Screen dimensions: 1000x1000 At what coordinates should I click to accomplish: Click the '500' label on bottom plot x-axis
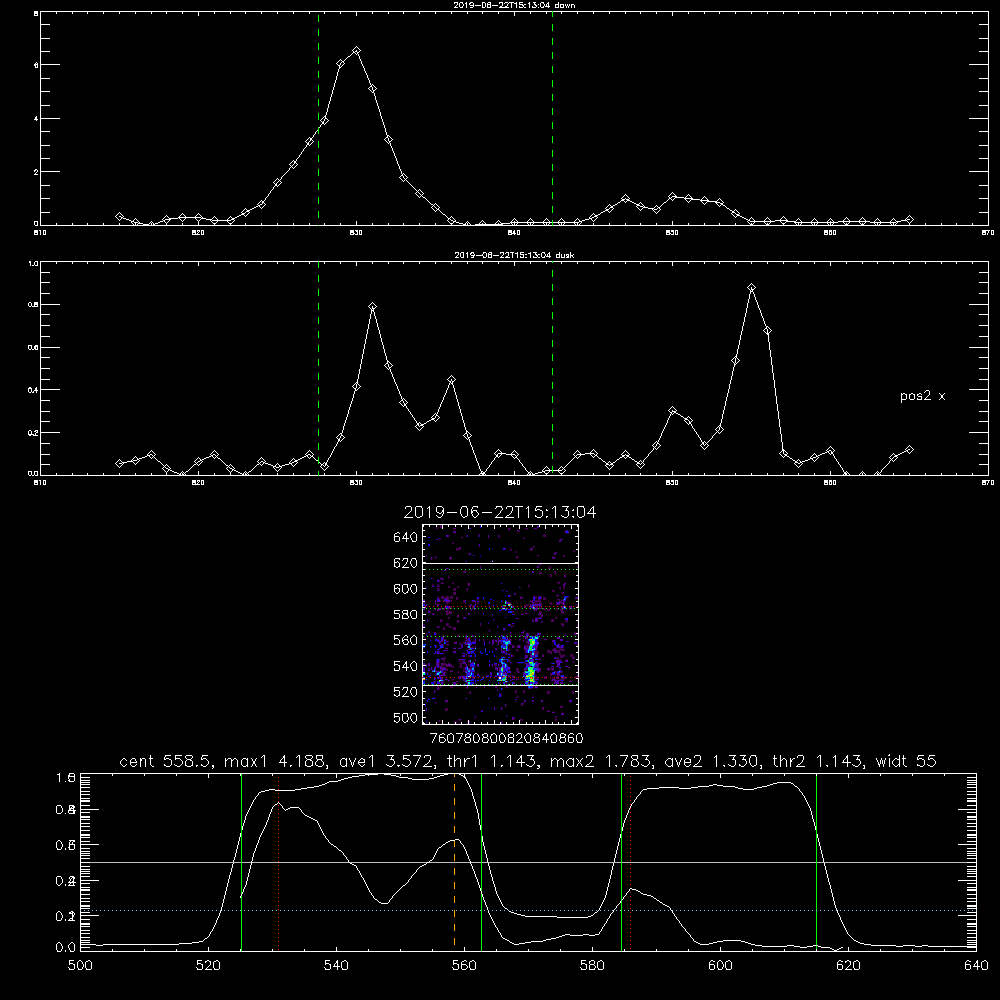click(80, 965)
